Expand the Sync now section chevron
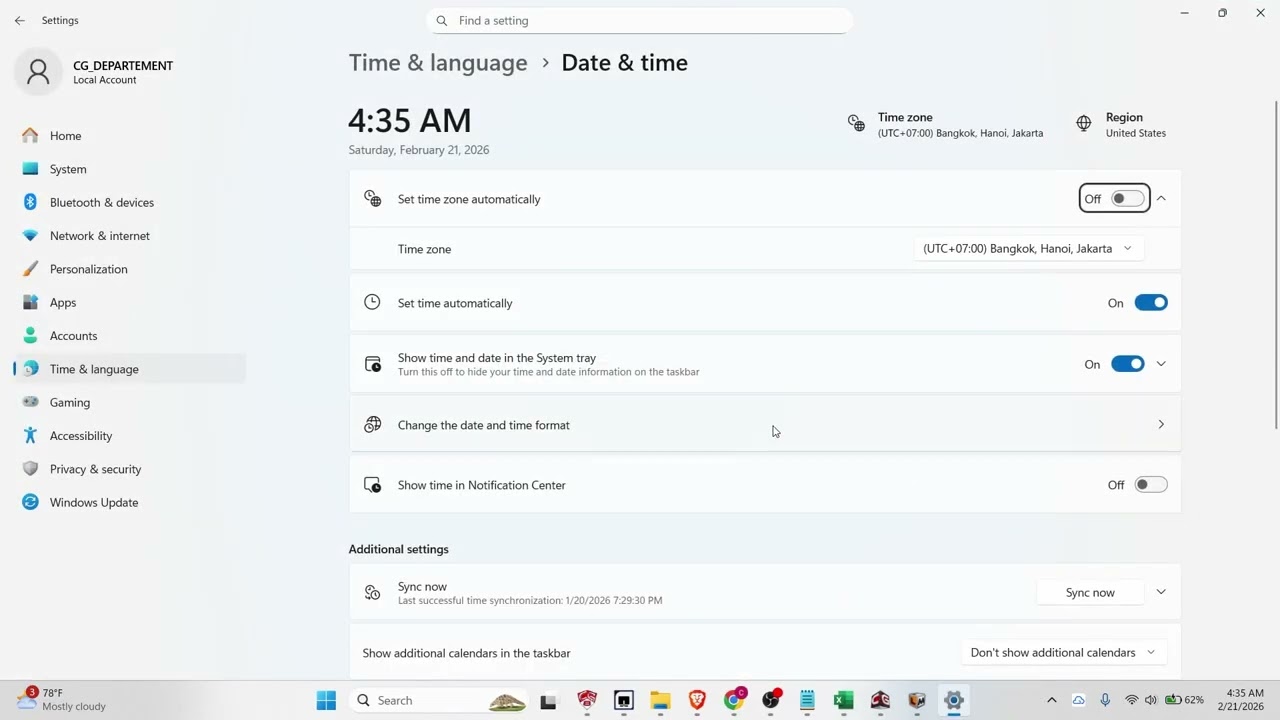1280x720 pixels. (1161, 592)
